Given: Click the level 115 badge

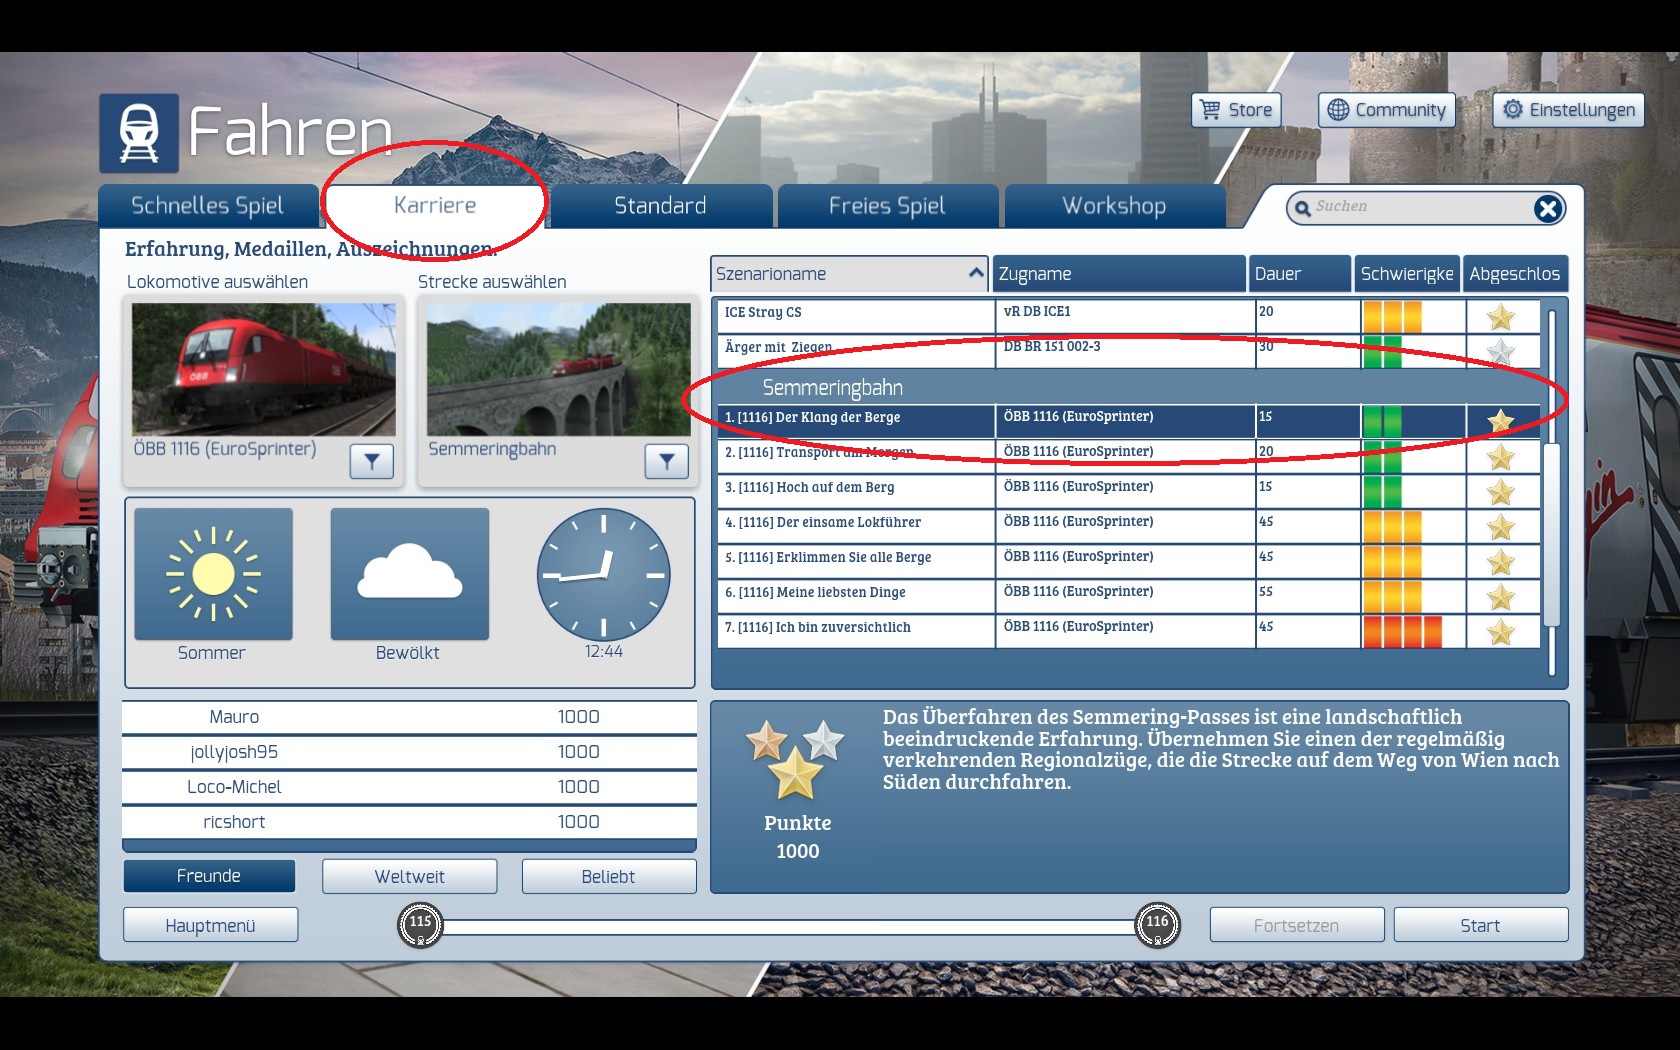Looking at the screenshot, I should 420,925.
